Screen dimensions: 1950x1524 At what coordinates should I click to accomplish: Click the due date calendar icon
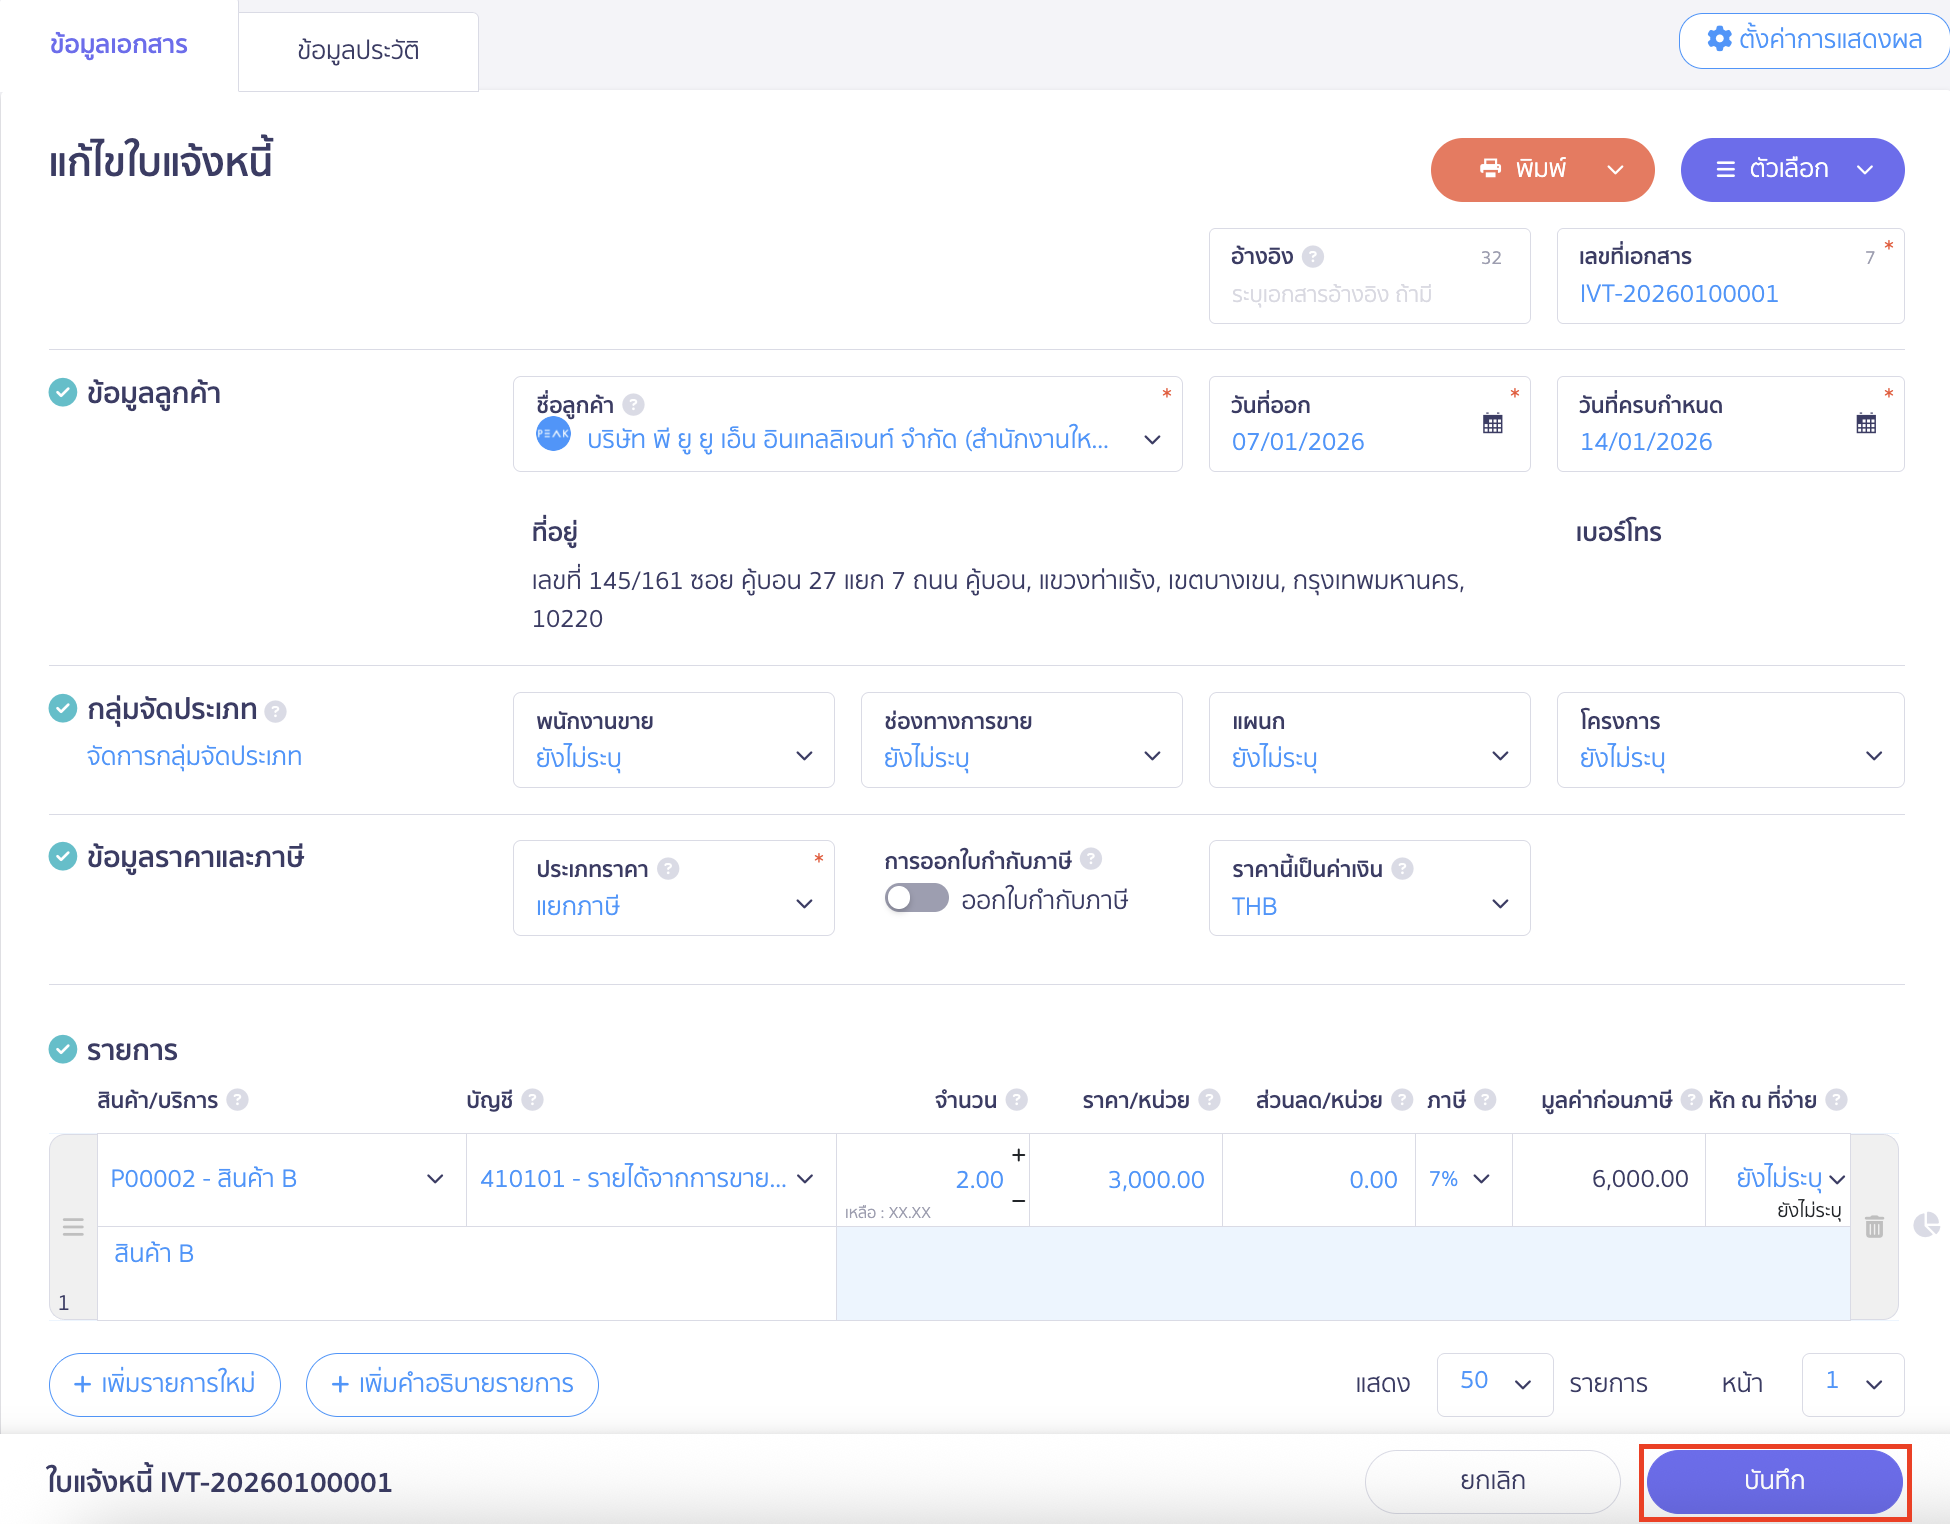click(1865, 423)
